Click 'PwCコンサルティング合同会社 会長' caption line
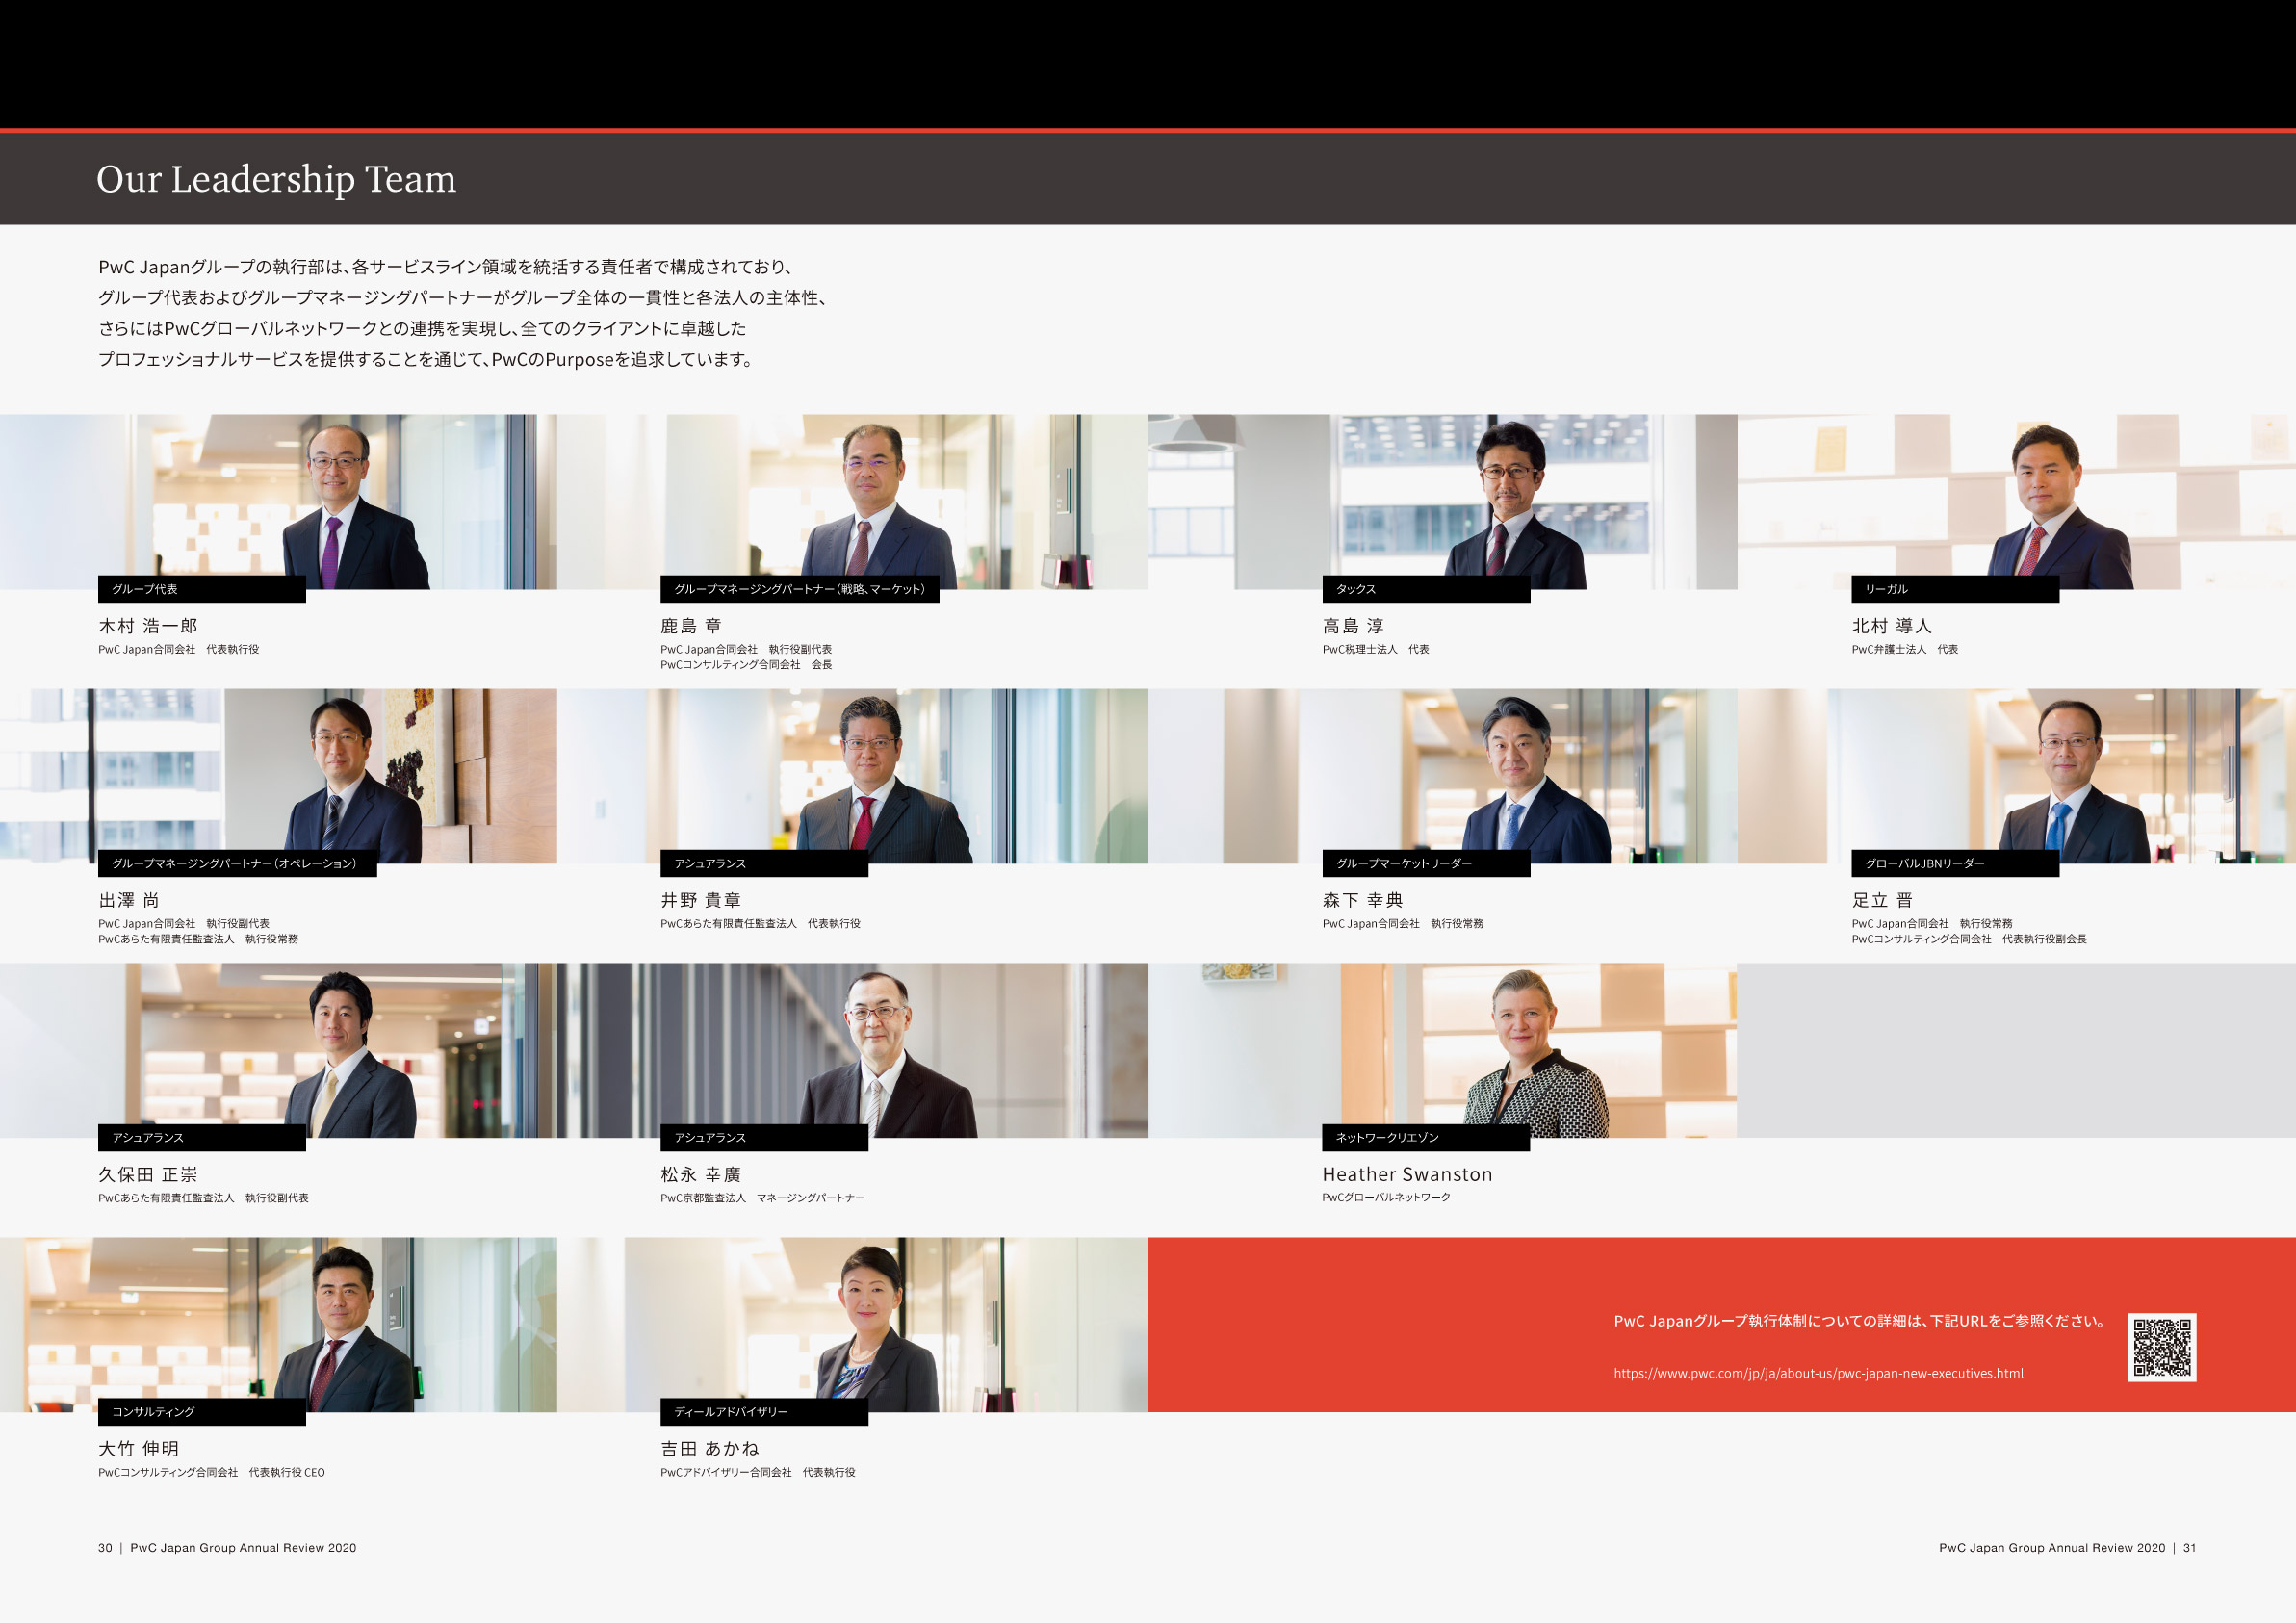 coord(746,664)
